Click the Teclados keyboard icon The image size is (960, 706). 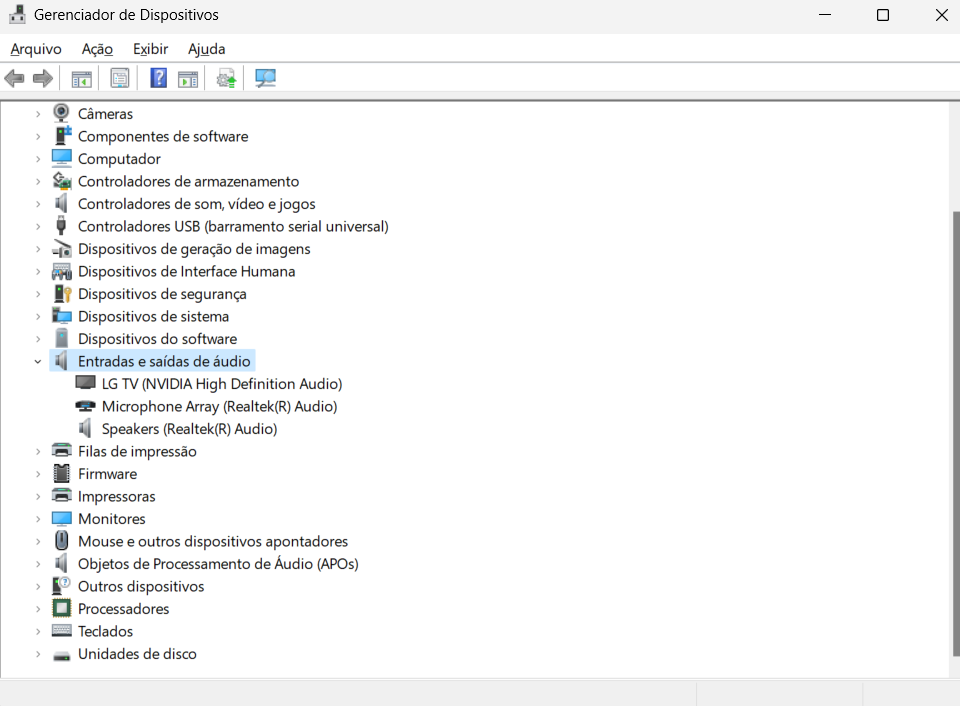[x=62, y=630]
